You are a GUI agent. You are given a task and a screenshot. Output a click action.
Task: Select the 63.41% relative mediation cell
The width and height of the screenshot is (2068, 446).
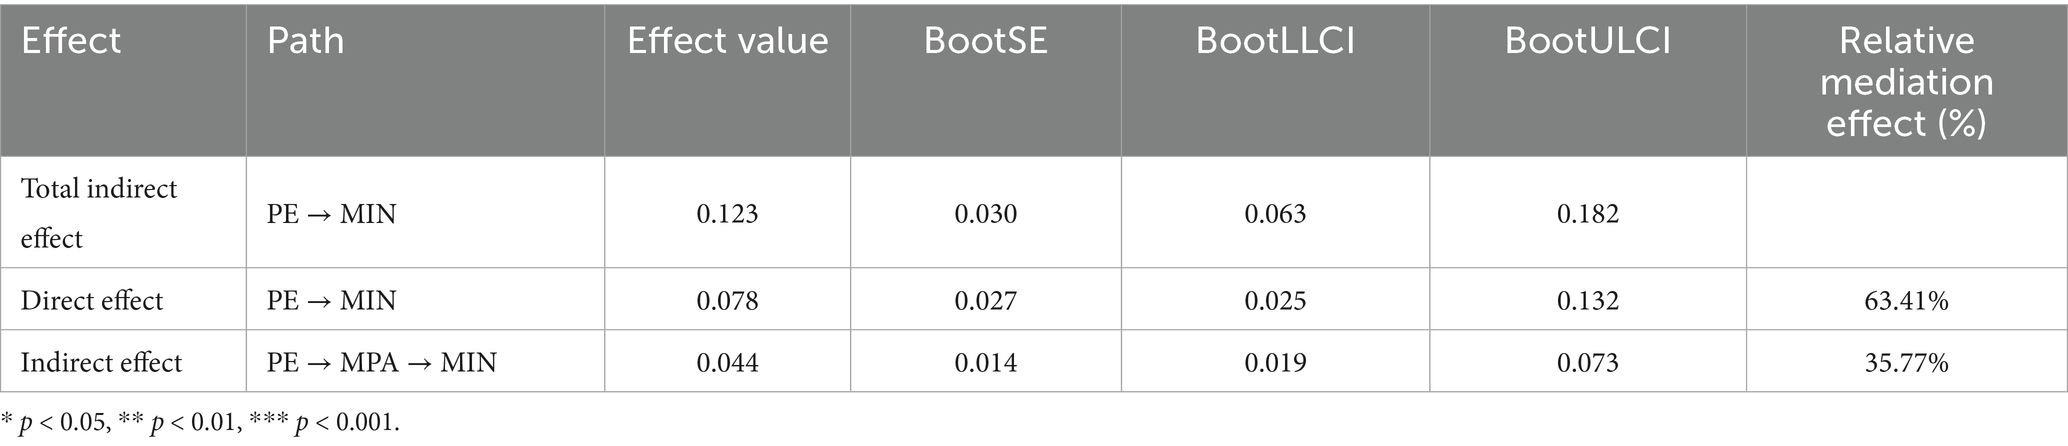[x=1906, y=300]
